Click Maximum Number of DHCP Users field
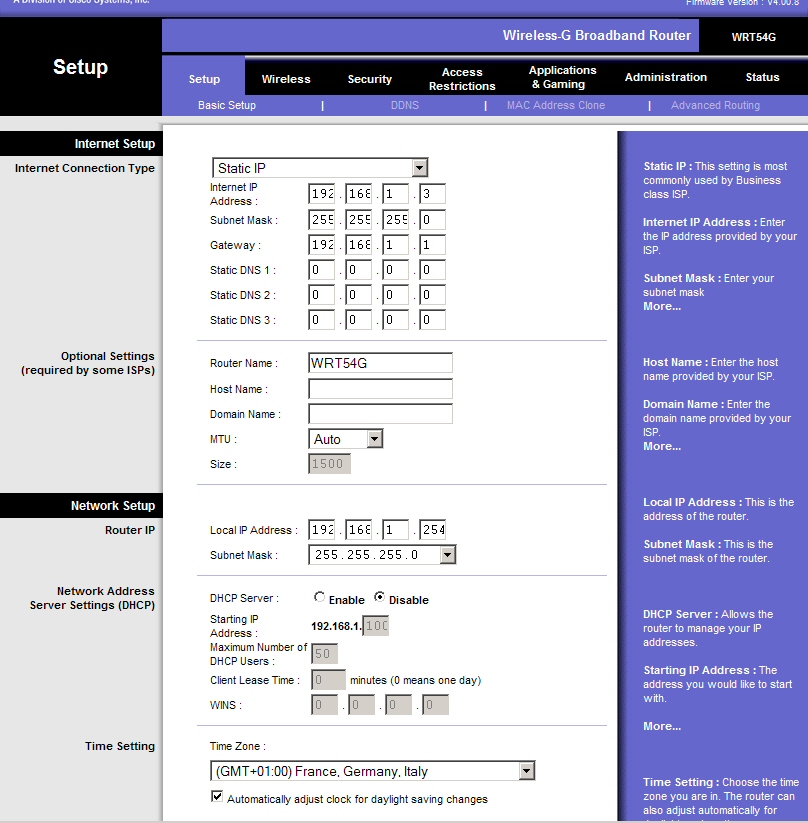The width and height of the screenshot is (808, 823). click(324, 654)
